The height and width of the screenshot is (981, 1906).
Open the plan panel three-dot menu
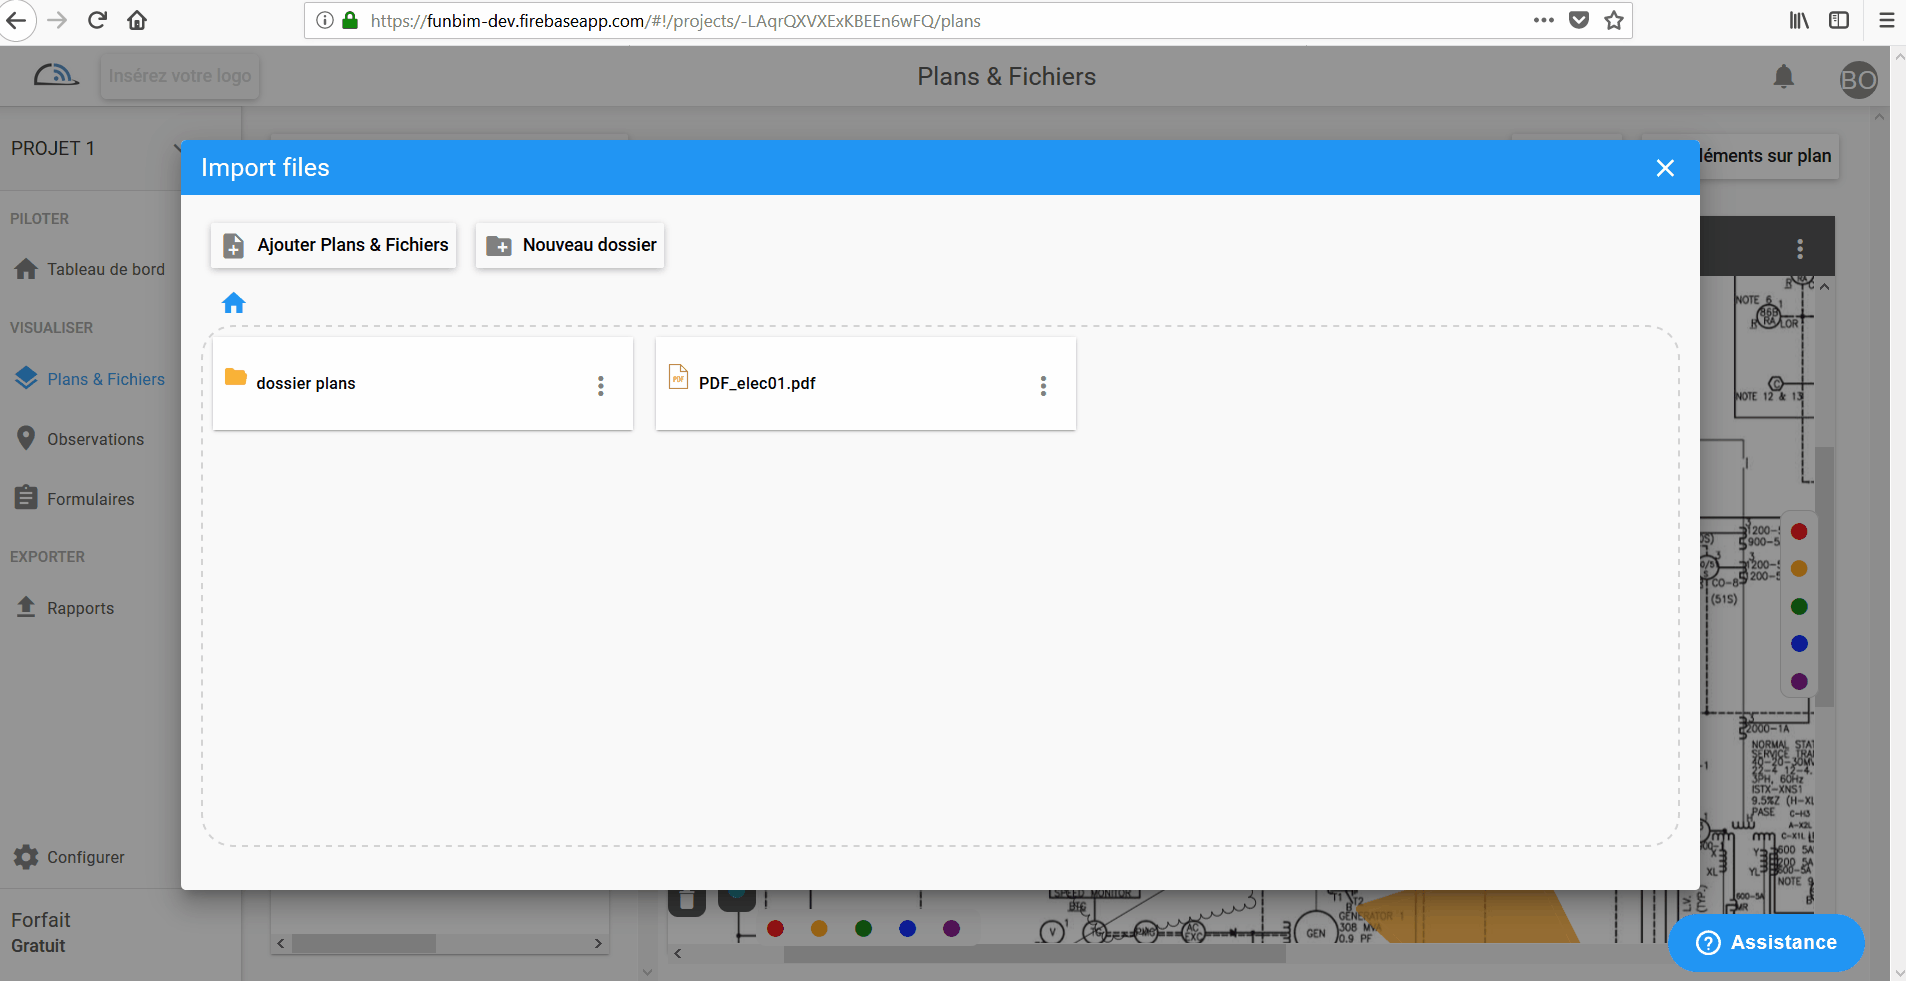click(x=1801, y=247)
